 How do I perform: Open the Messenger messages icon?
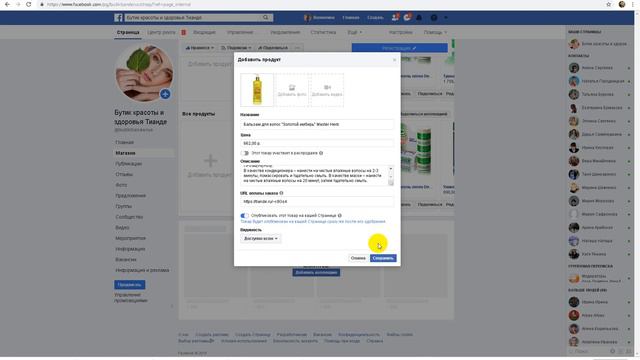pyautogui.click(x=407, y=18)
